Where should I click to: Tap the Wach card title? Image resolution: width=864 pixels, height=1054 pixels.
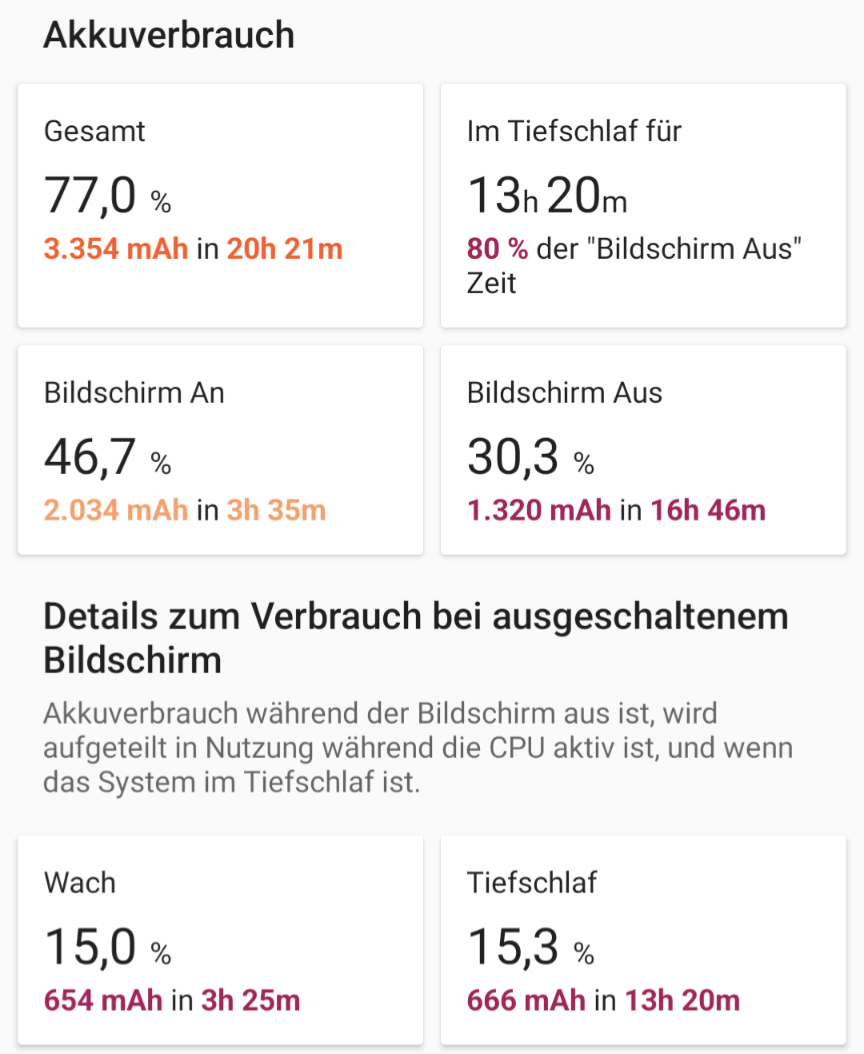point(80,883)
